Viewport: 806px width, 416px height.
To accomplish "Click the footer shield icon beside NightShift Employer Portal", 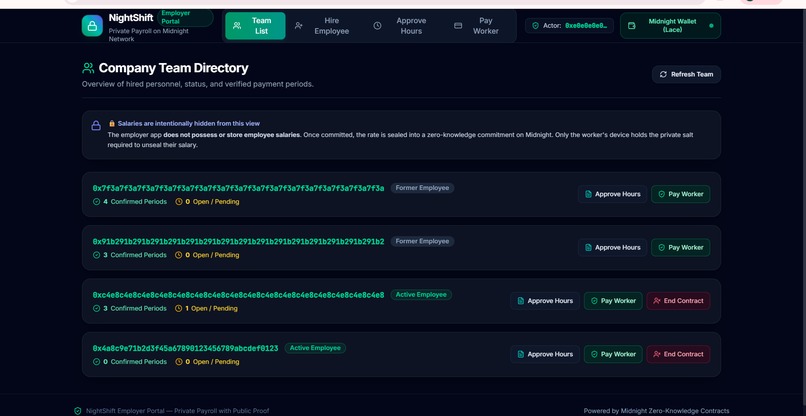I will 78,411.
